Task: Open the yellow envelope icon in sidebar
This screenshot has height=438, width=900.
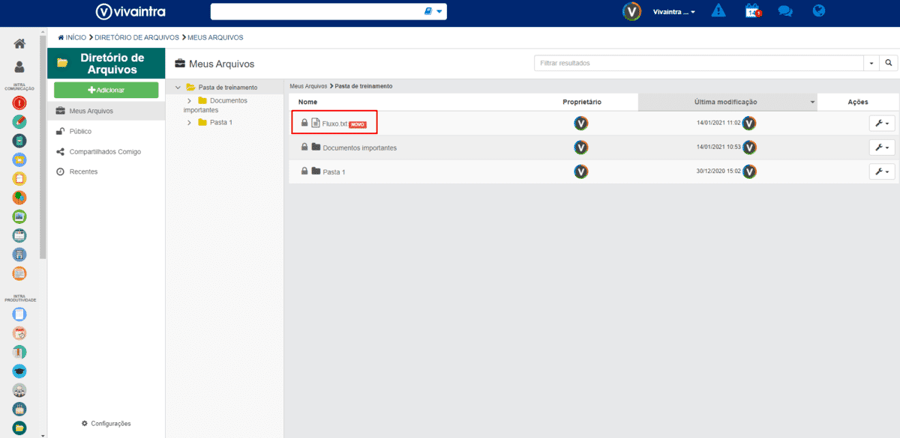Action: pos(20,160)
